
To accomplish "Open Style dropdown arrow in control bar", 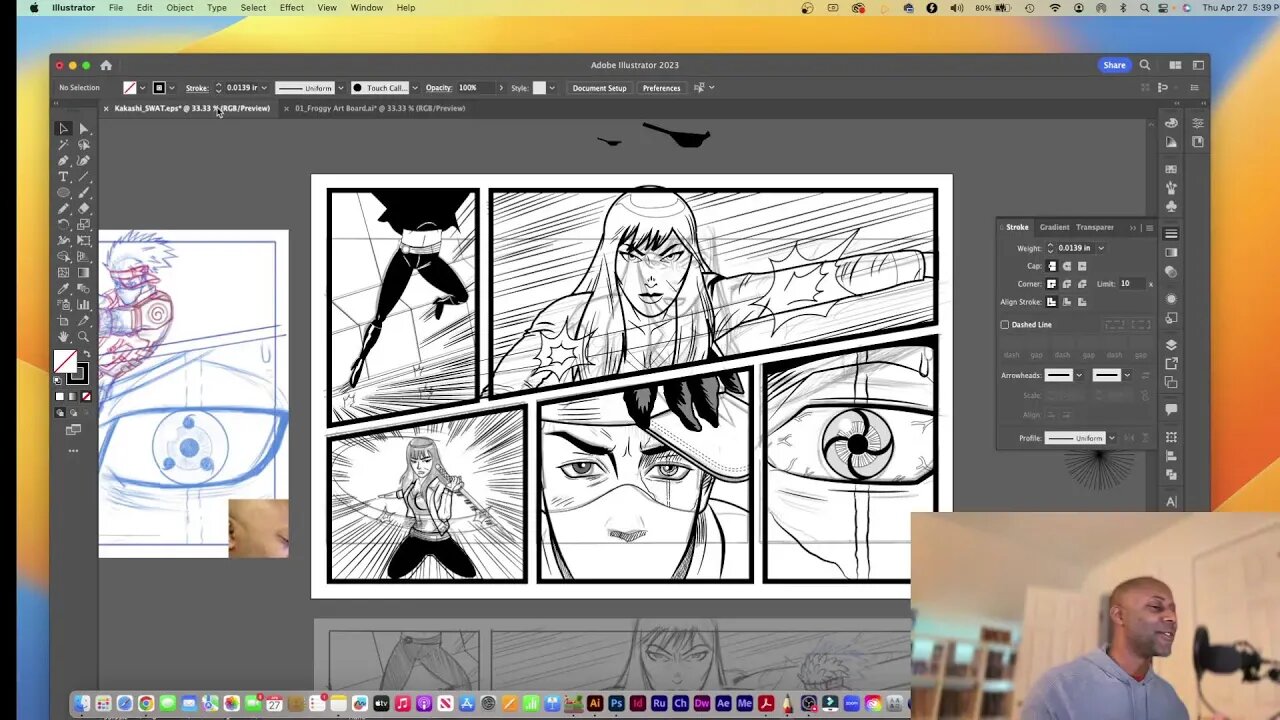I will (551, 88).
